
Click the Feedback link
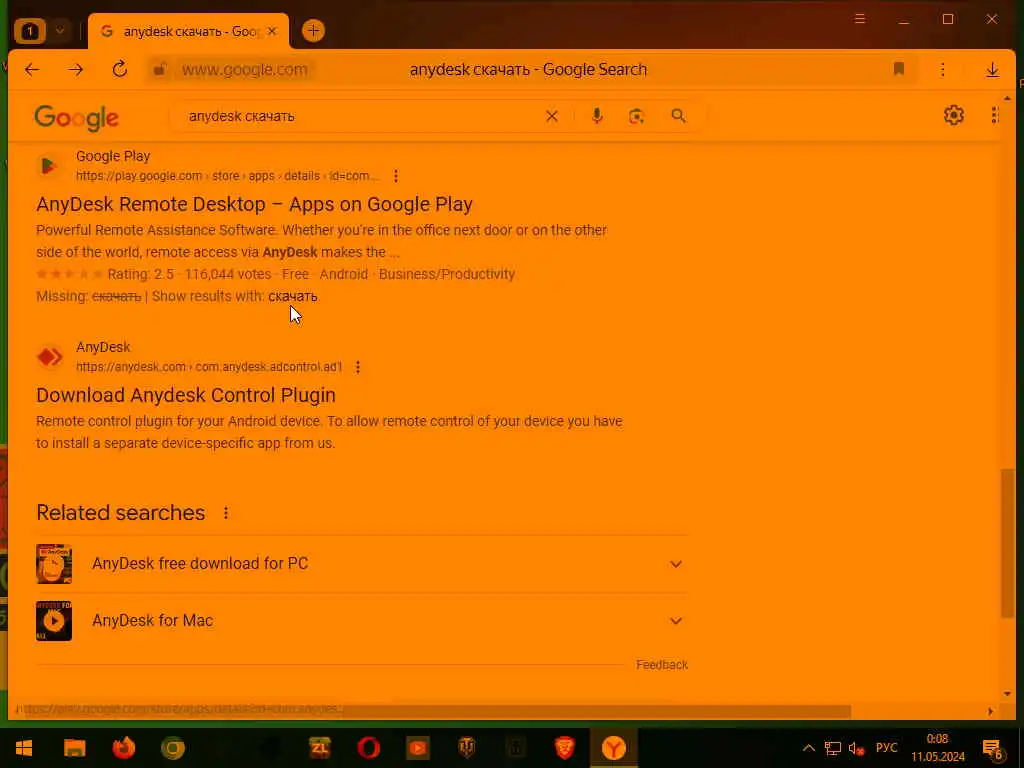click(x=662, y=665)
